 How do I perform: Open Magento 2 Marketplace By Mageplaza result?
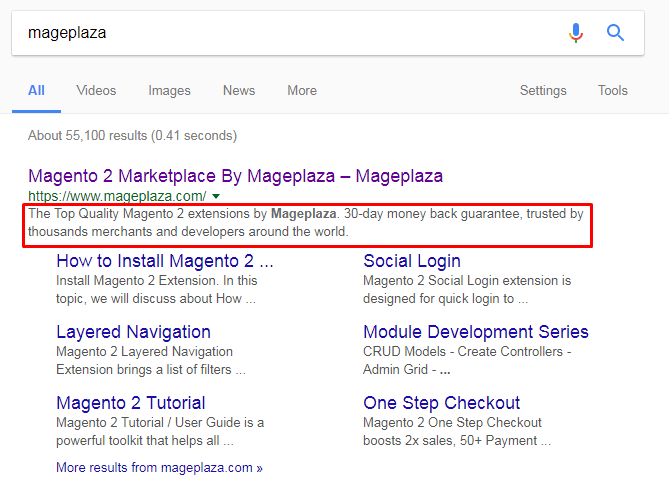(x=236, y=176)
